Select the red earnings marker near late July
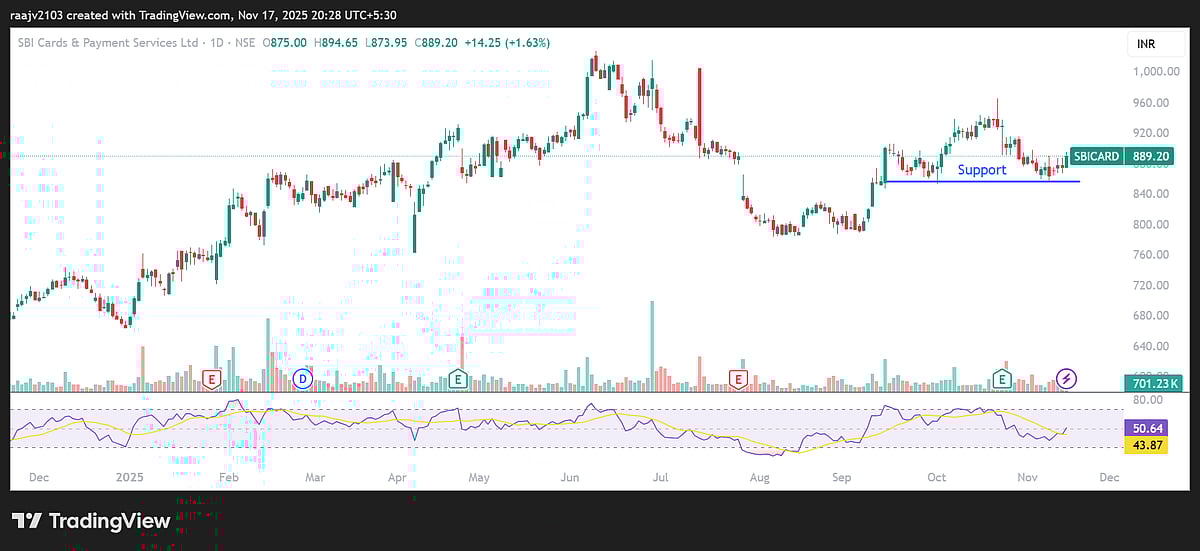Viewport: 1200px width, 551px height. tap(738, 379)
